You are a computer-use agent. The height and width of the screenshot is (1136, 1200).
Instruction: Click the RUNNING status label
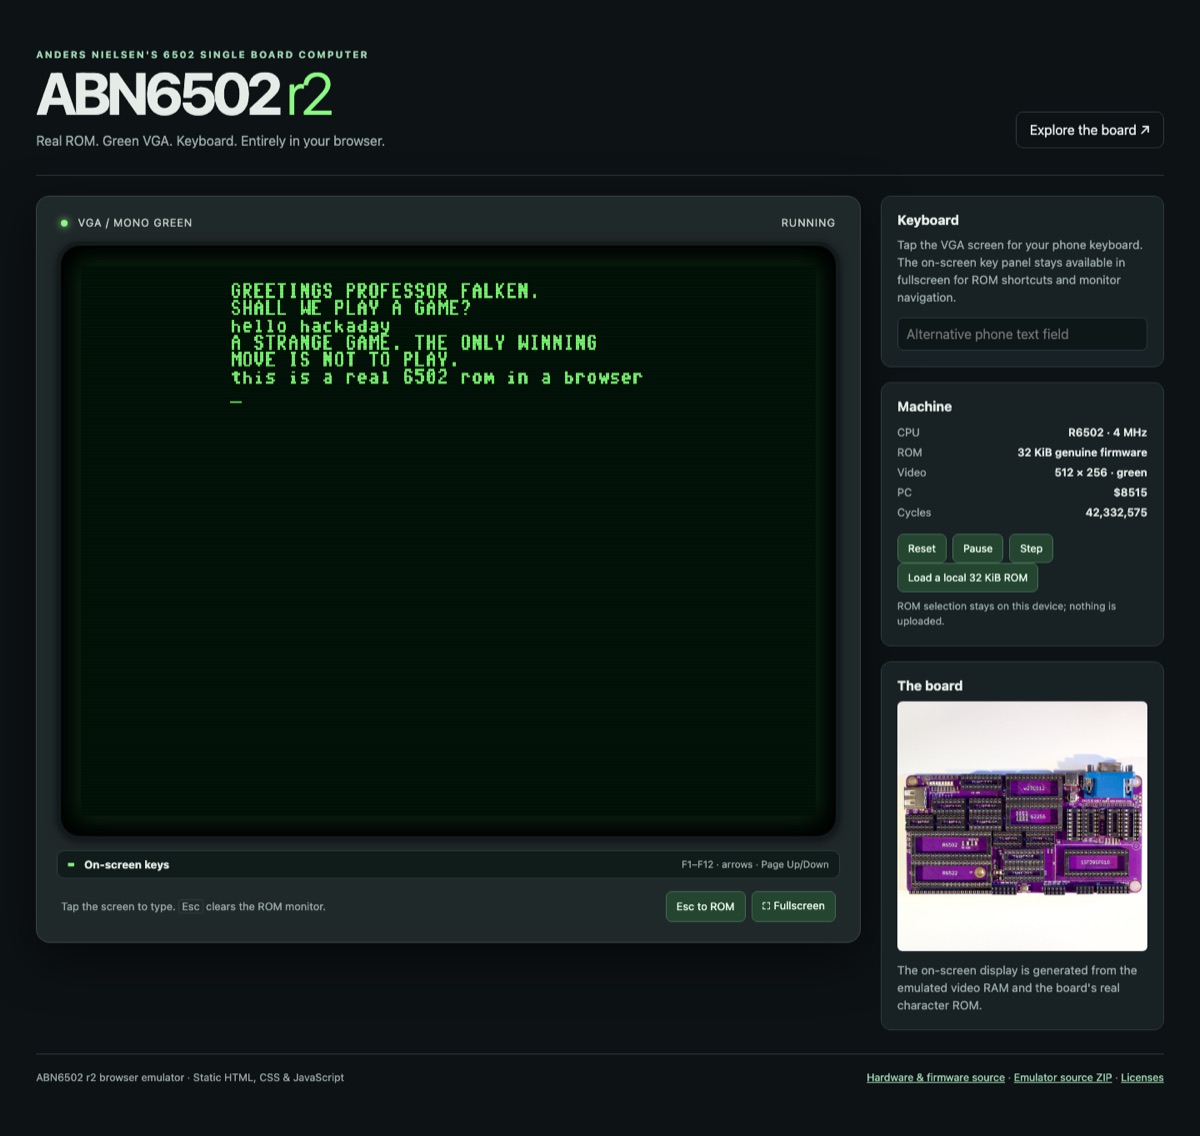tap(807, 223)
